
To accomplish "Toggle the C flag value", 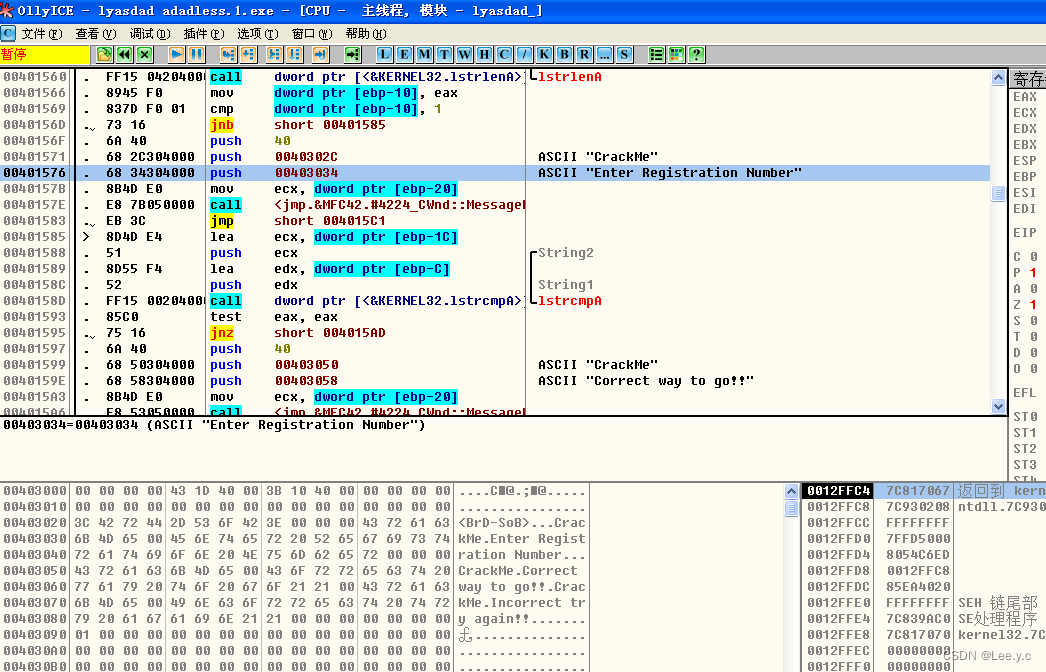I will [1033, 257].
